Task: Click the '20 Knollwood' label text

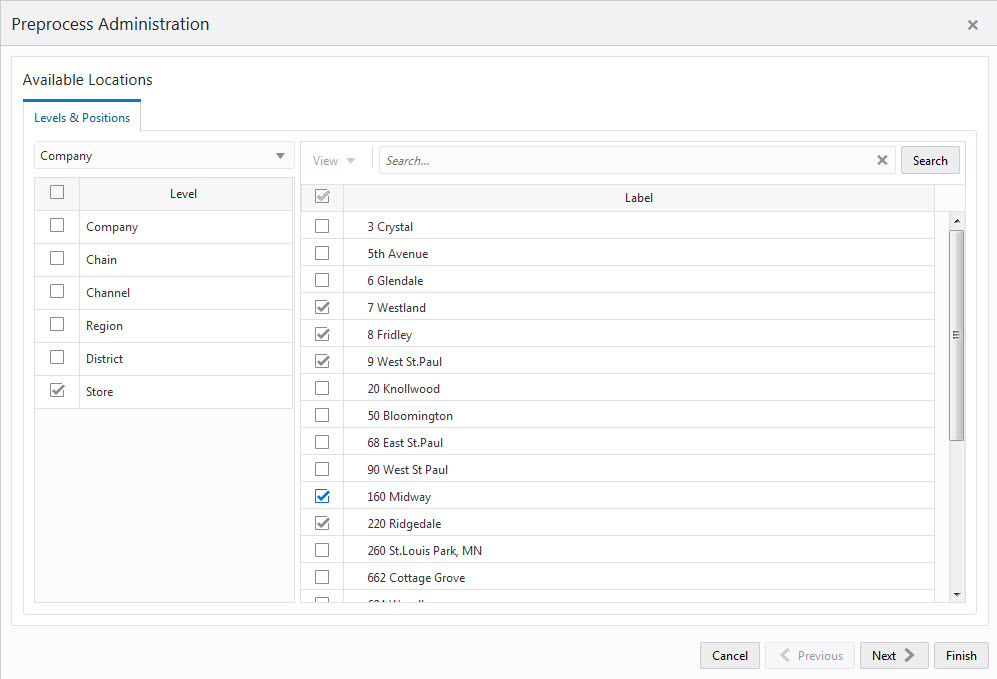Action: pyautogui.click(x=403, y=388)
